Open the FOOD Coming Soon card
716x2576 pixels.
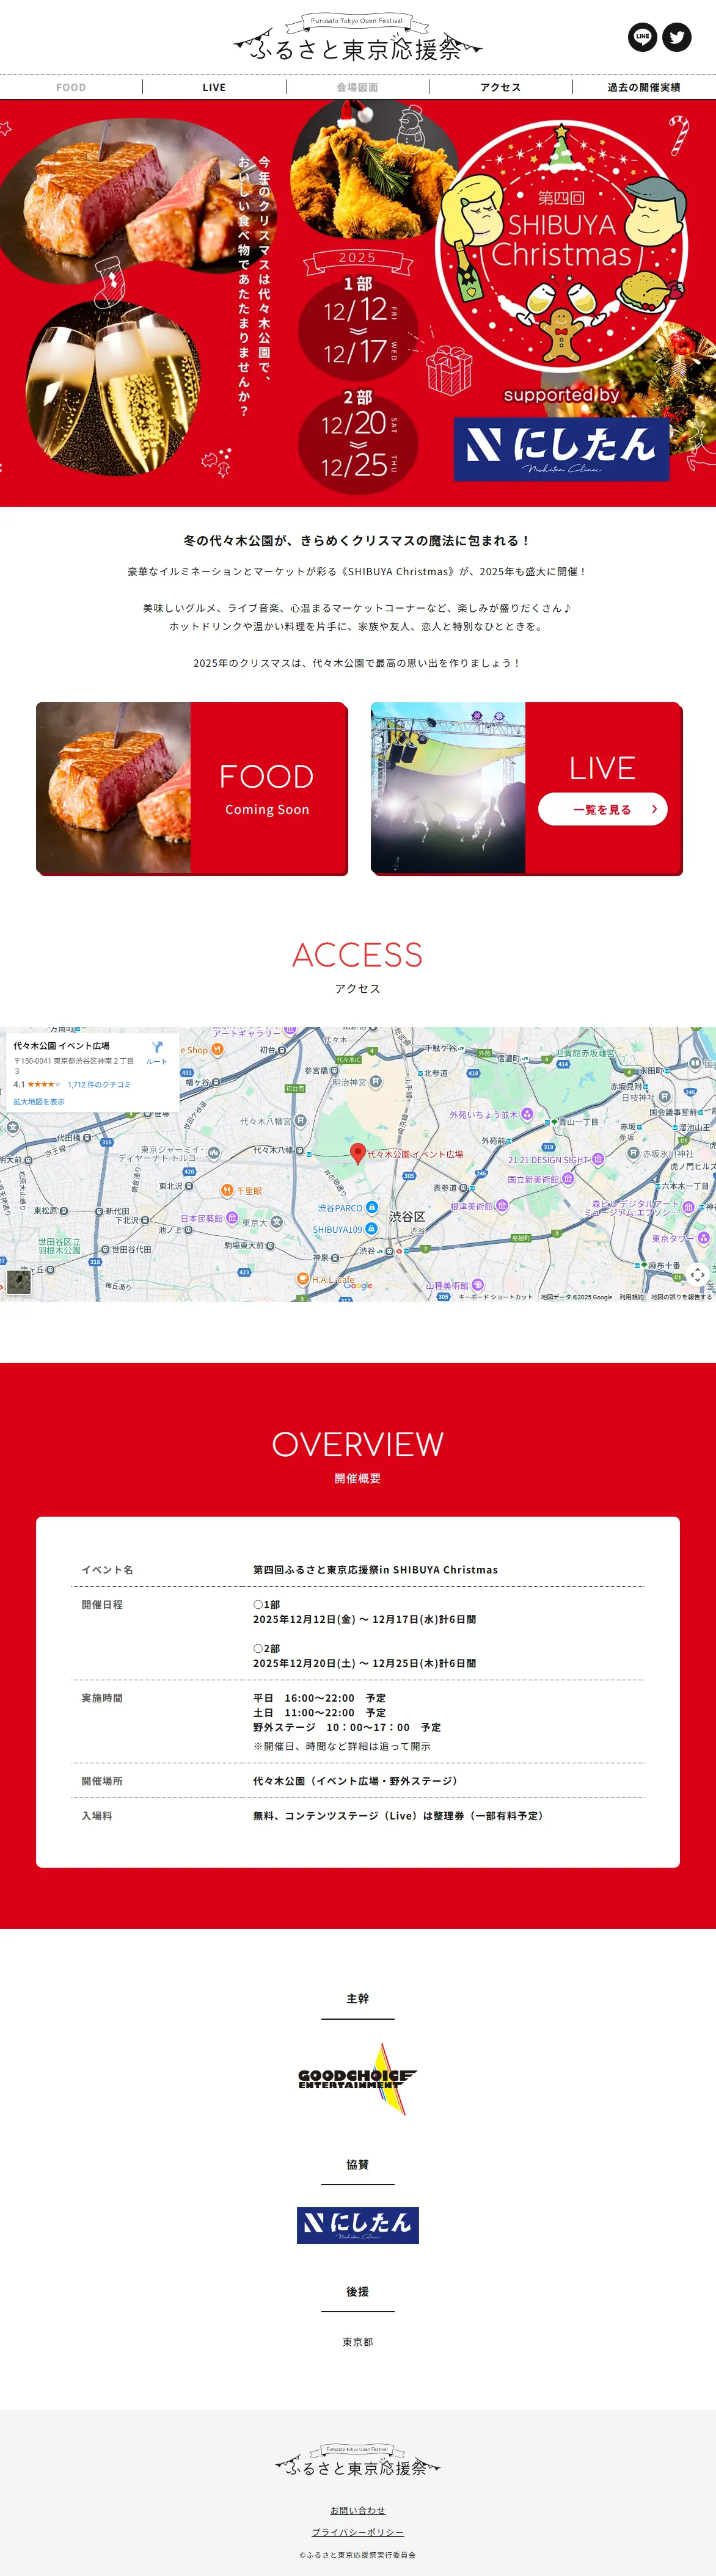(192, 788)
